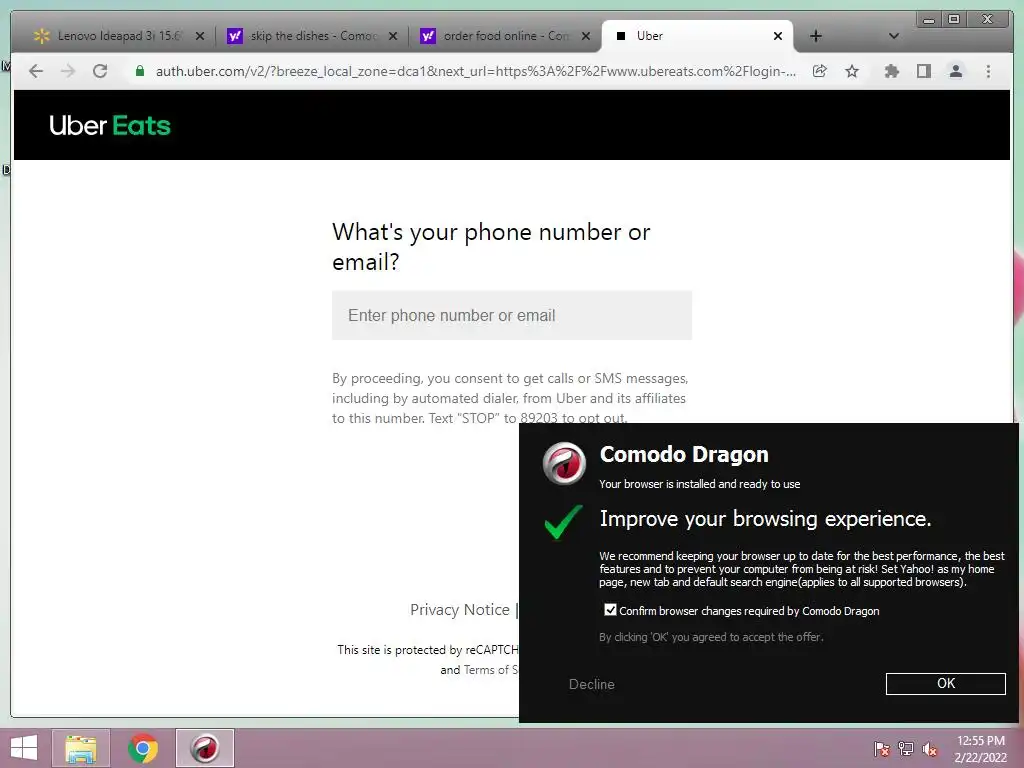Click OK in Comodo Dragon popup
The width and height of the screenshot is (1024, 768).
(946, 684)
